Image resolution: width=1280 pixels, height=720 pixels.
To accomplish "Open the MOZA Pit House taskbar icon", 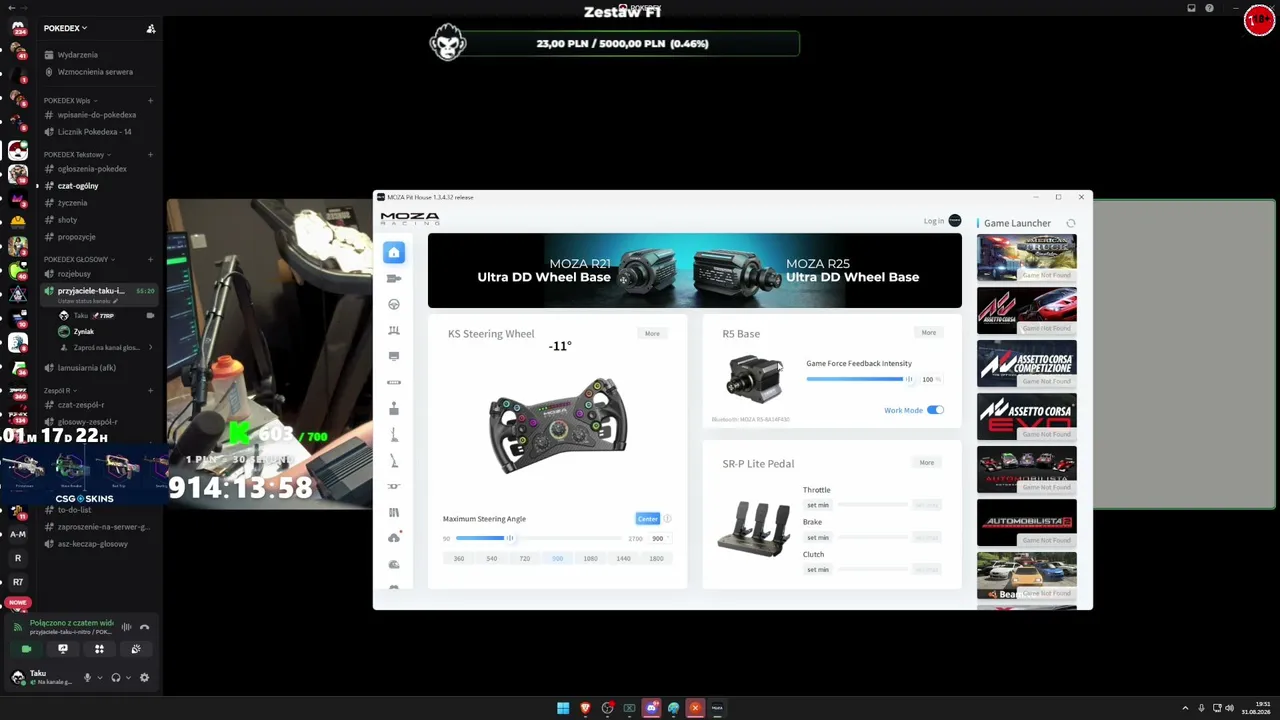I will click(717, 708).
